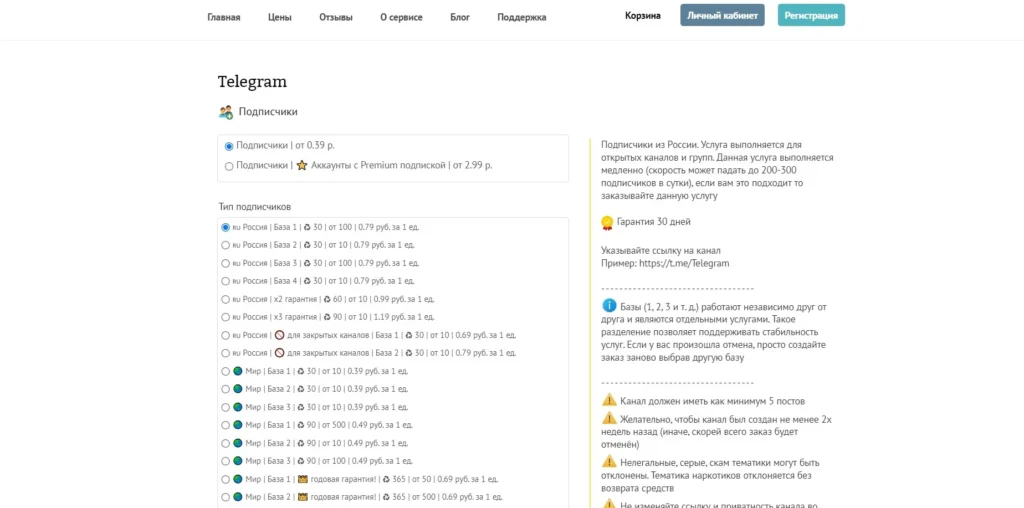Click prohibited icon in закрытых каналов База 2
Image resolution: width=1024 pixels, height=508 pixels.
[279, 353]
